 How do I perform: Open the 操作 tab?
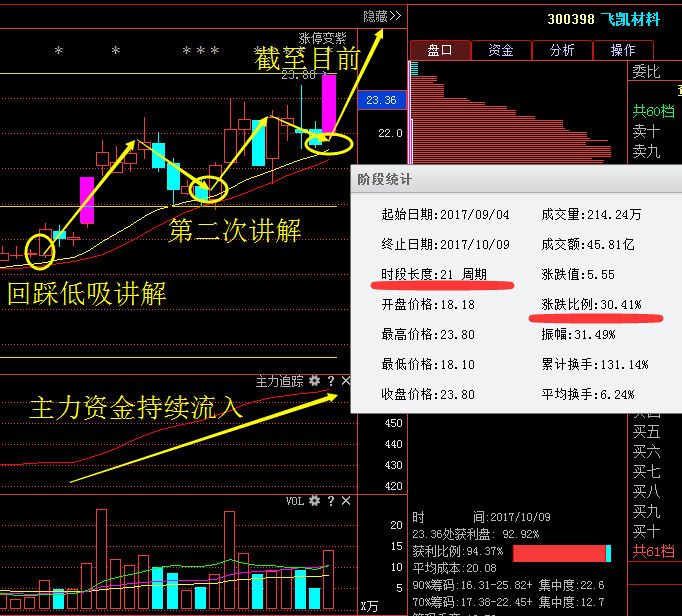click(623, 50)
